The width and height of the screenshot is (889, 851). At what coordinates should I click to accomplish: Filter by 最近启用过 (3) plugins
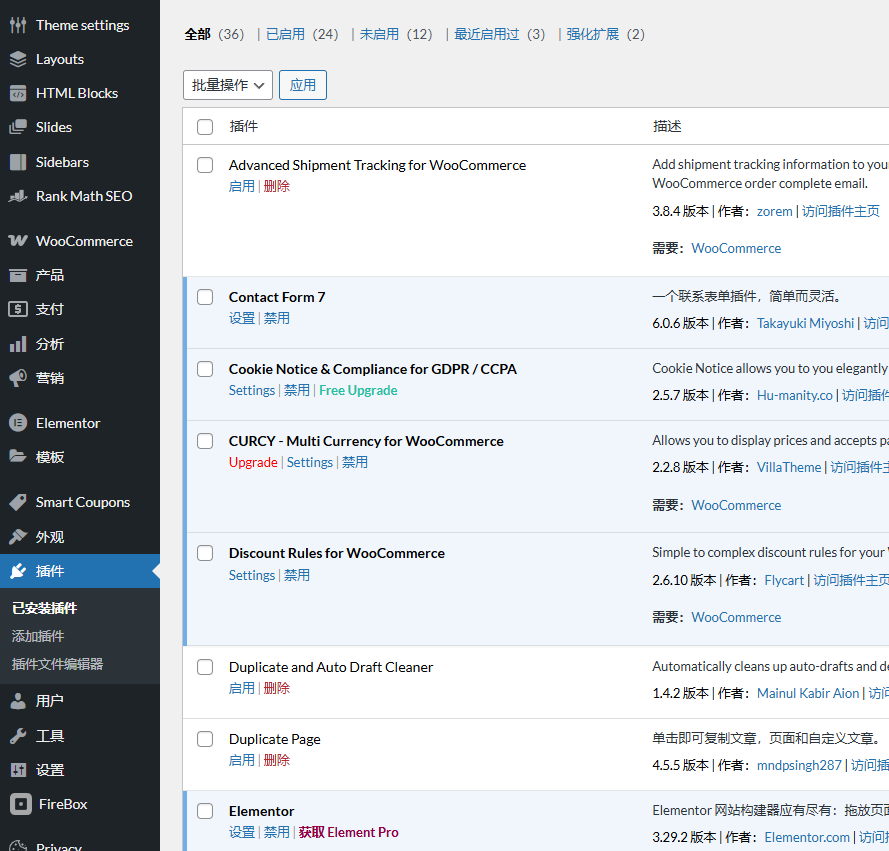[x=499, y=35]
